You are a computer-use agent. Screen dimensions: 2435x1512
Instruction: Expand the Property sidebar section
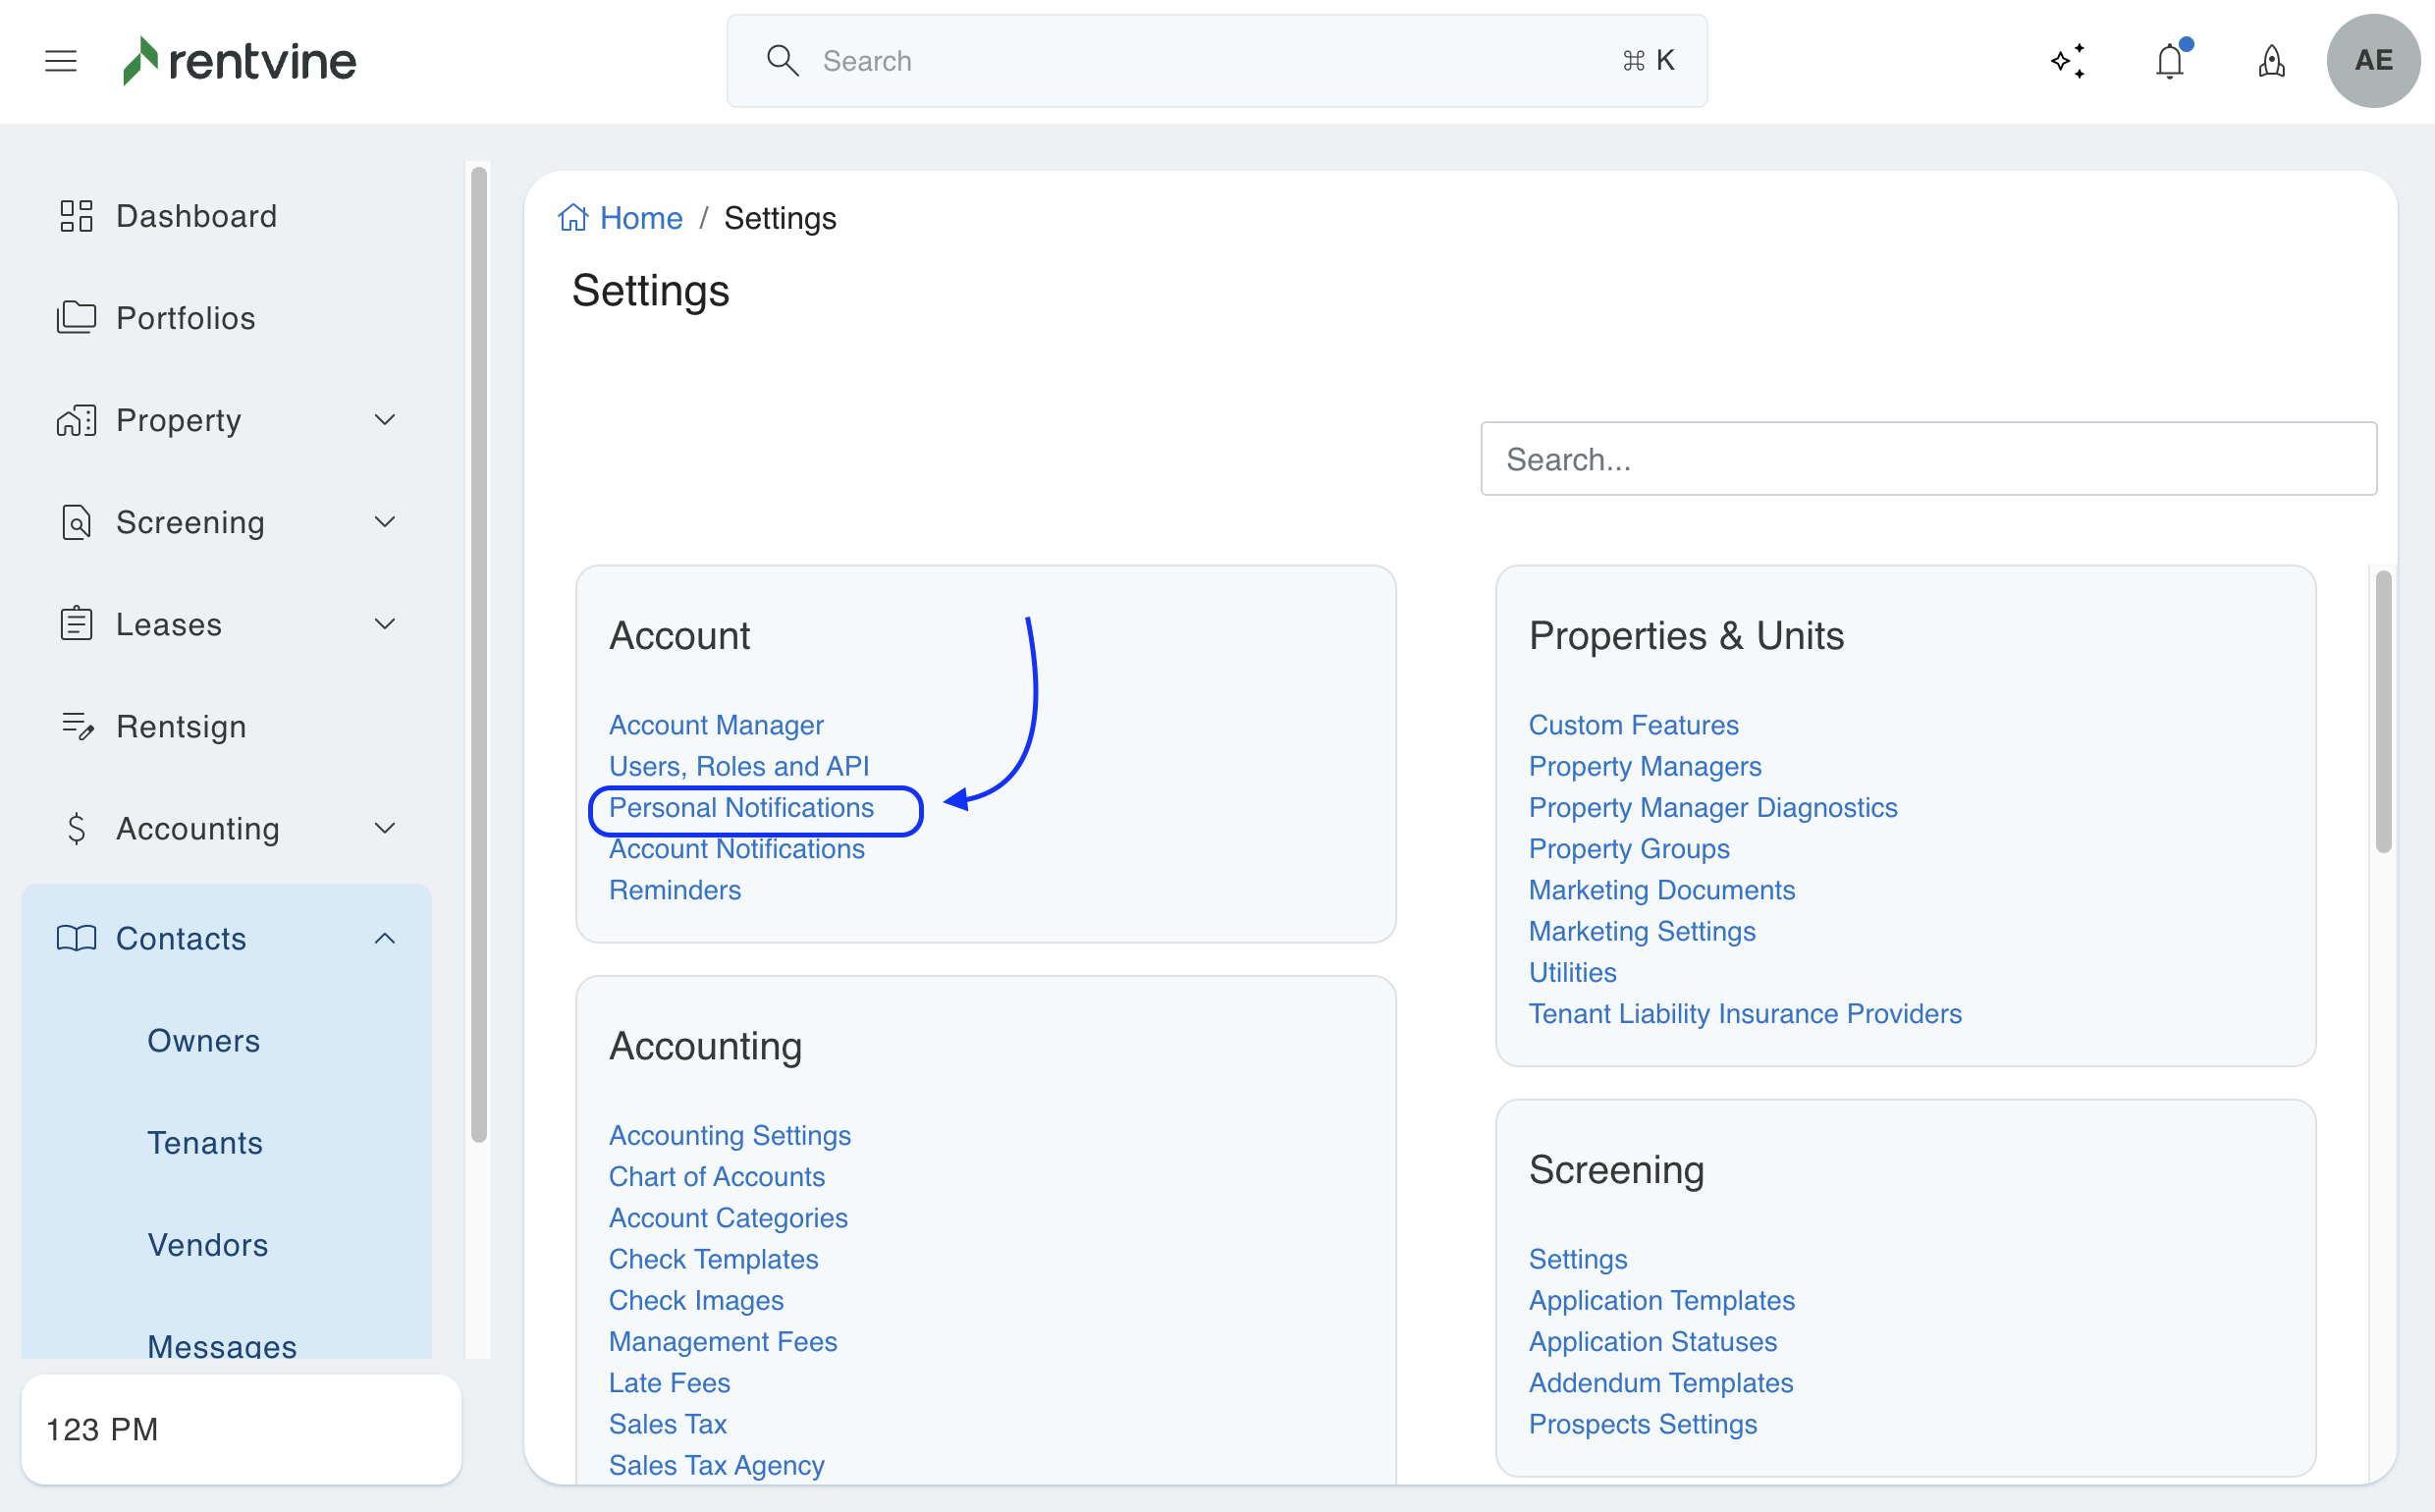point(385,420)
